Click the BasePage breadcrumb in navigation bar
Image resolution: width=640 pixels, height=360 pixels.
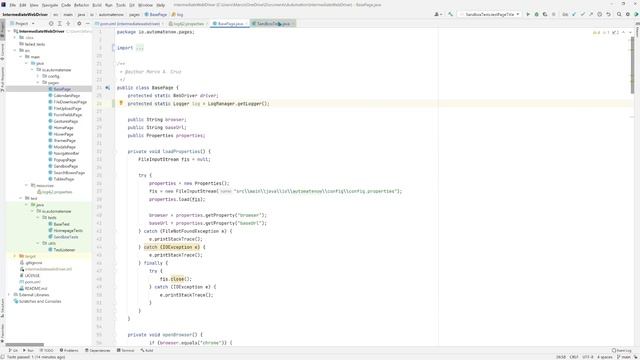(156, 14)
